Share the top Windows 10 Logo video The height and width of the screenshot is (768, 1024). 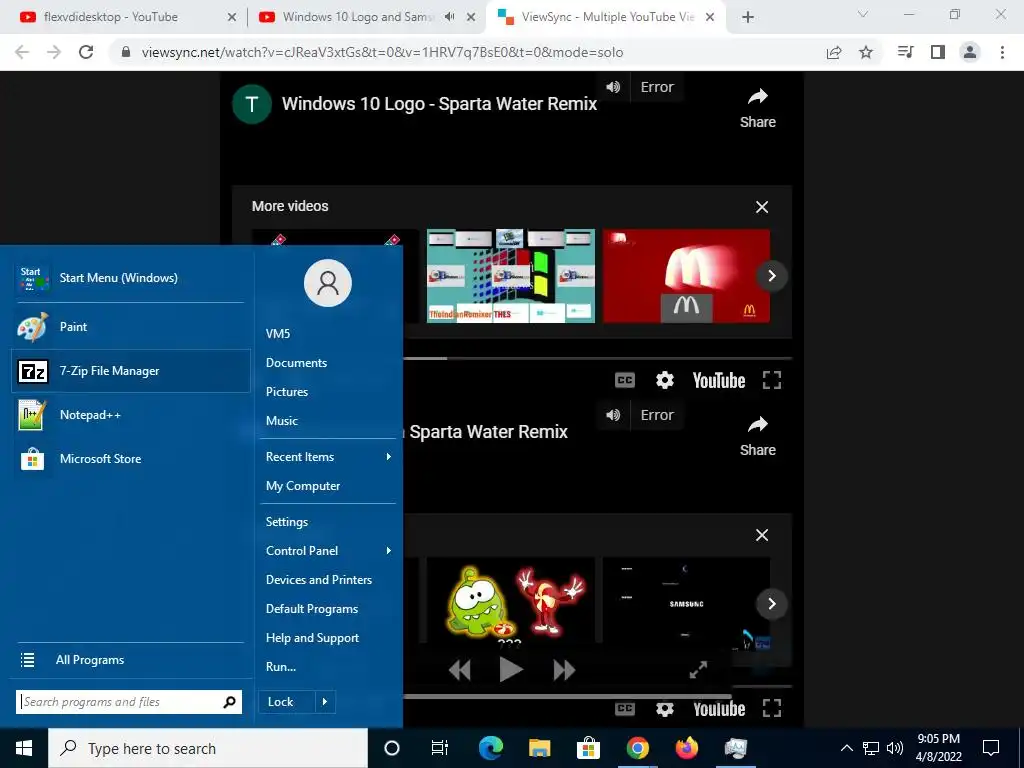pos(758,108)
